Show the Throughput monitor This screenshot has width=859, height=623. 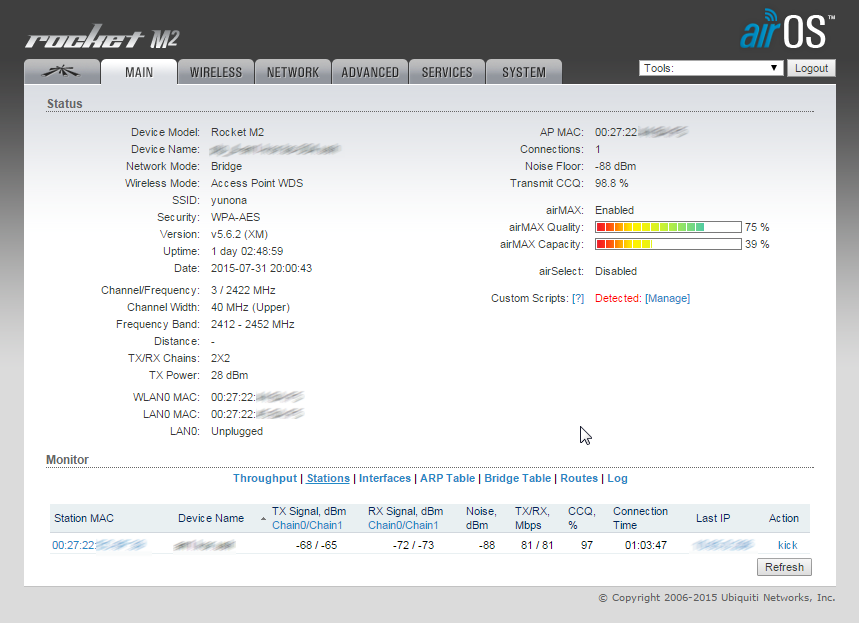(x=265, y=478)
